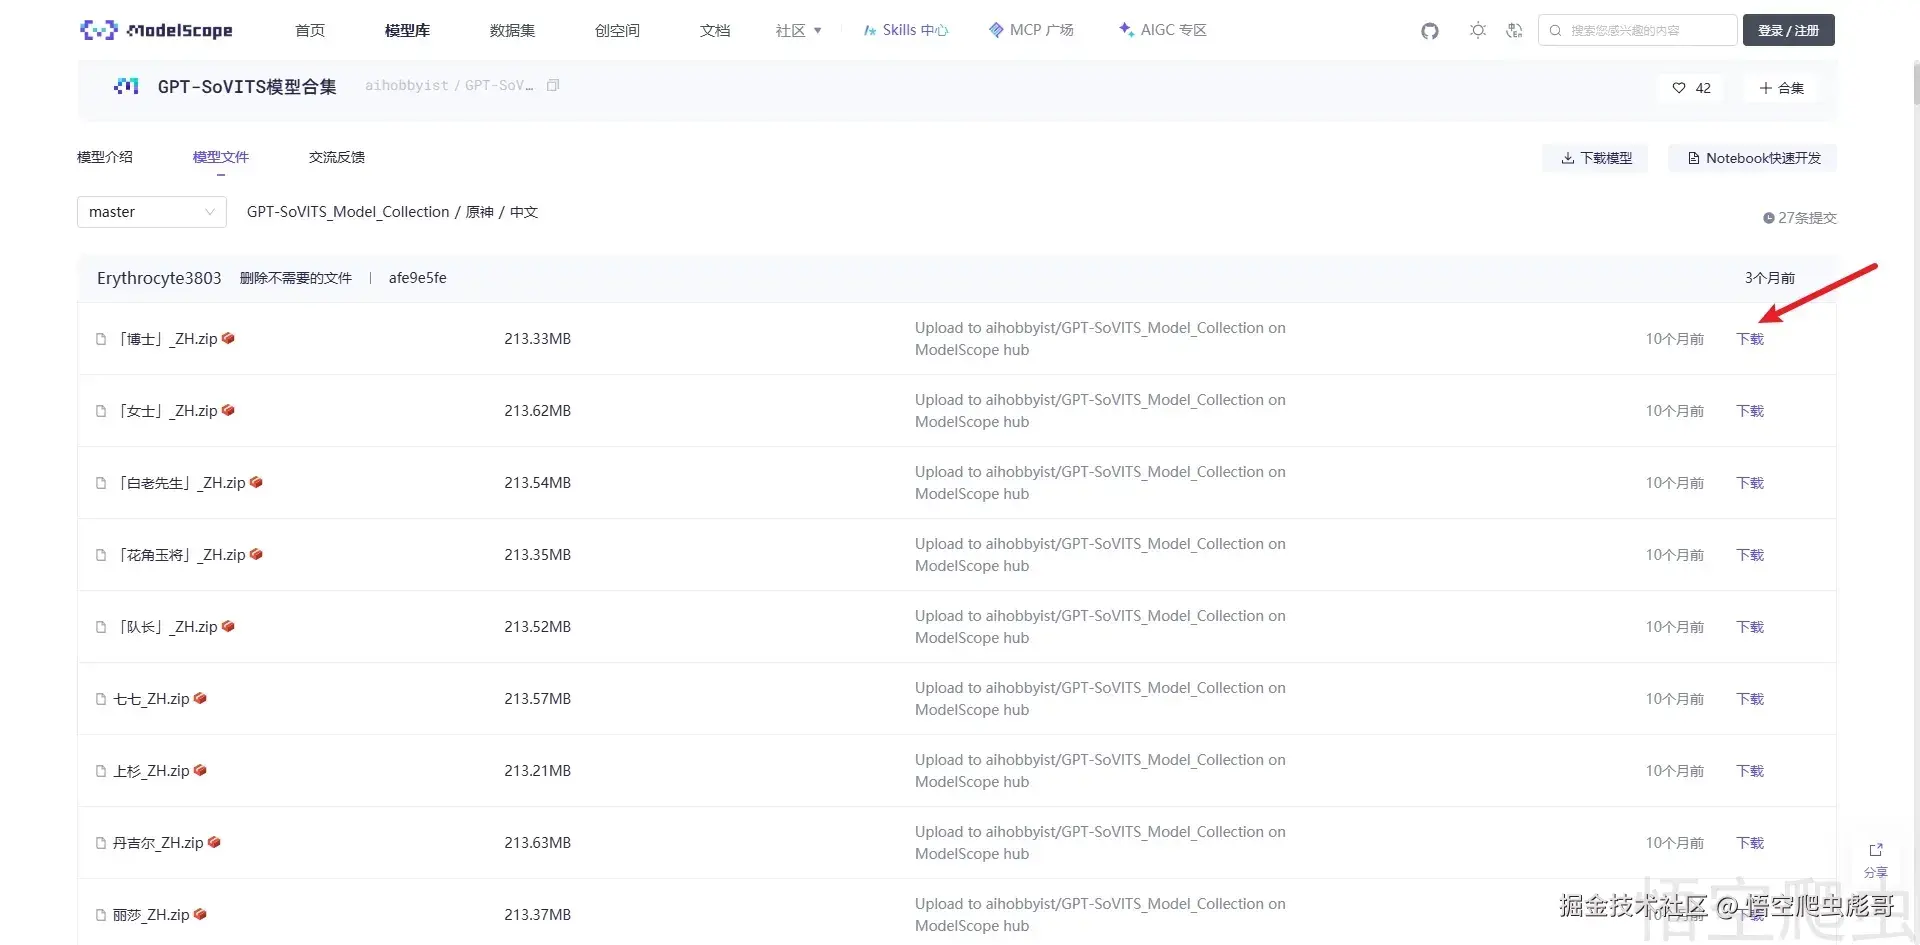Open the 模型库 navigation item
1920x945 pixels.
pos(407,31)
